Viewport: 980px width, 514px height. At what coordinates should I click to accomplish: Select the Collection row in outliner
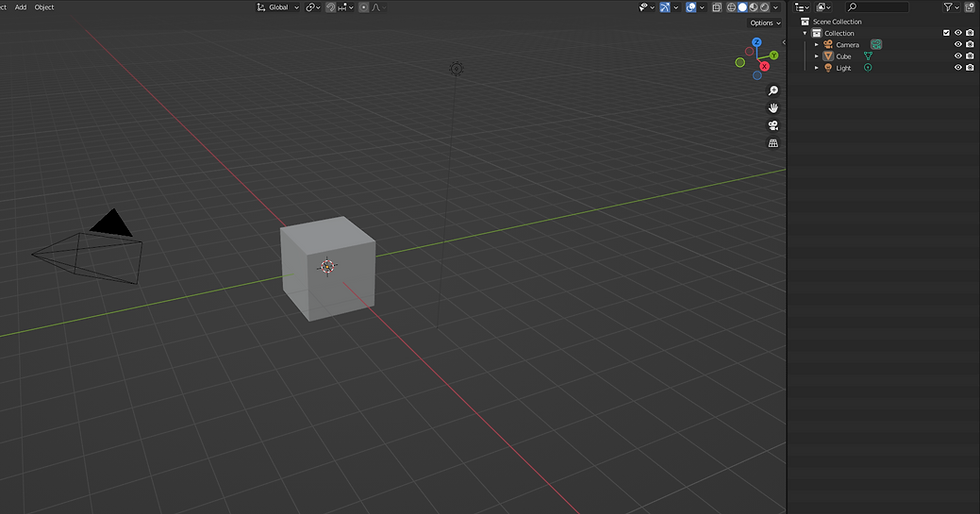(x=839, y=33)
